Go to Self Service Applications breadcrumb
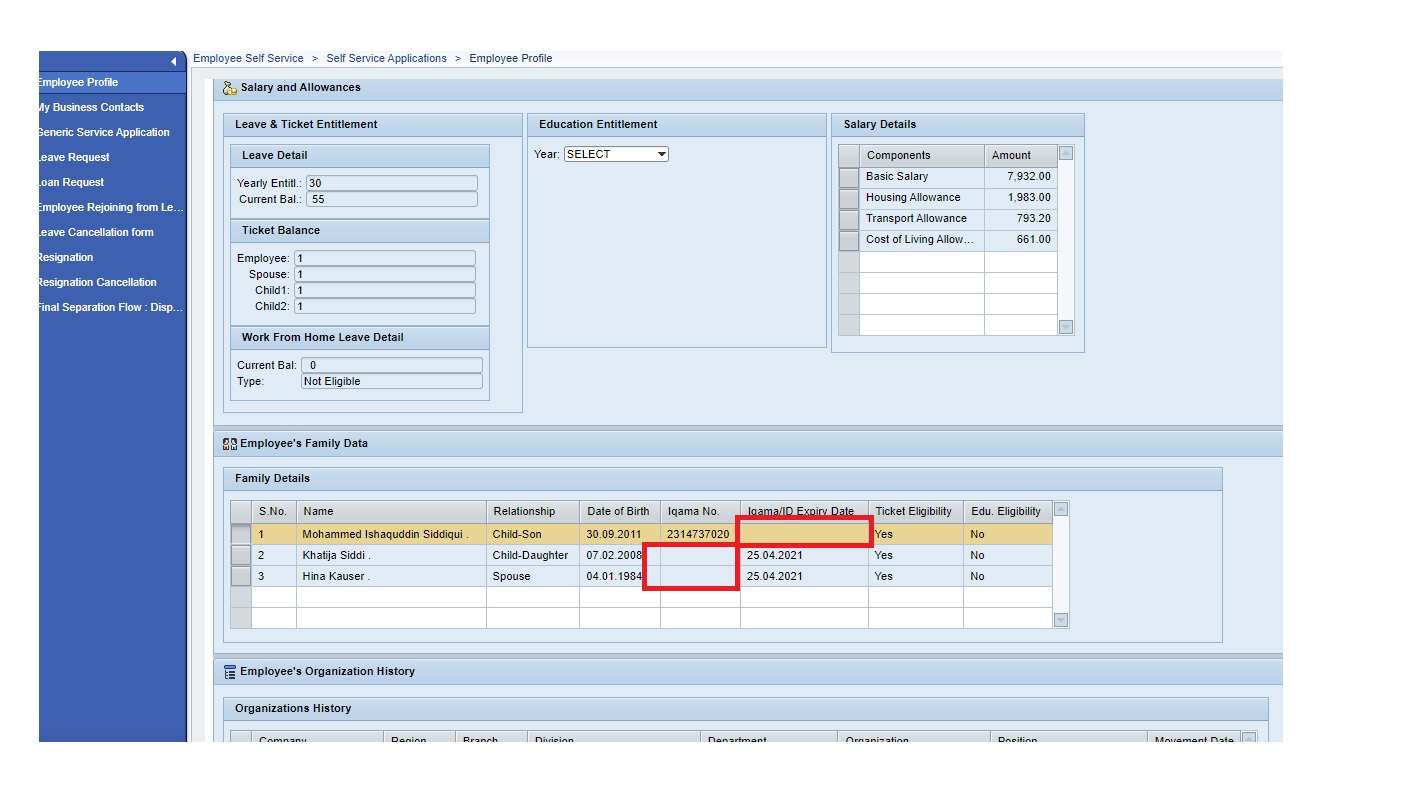Screen dimensions: 1424x807 tap(386, 58)
